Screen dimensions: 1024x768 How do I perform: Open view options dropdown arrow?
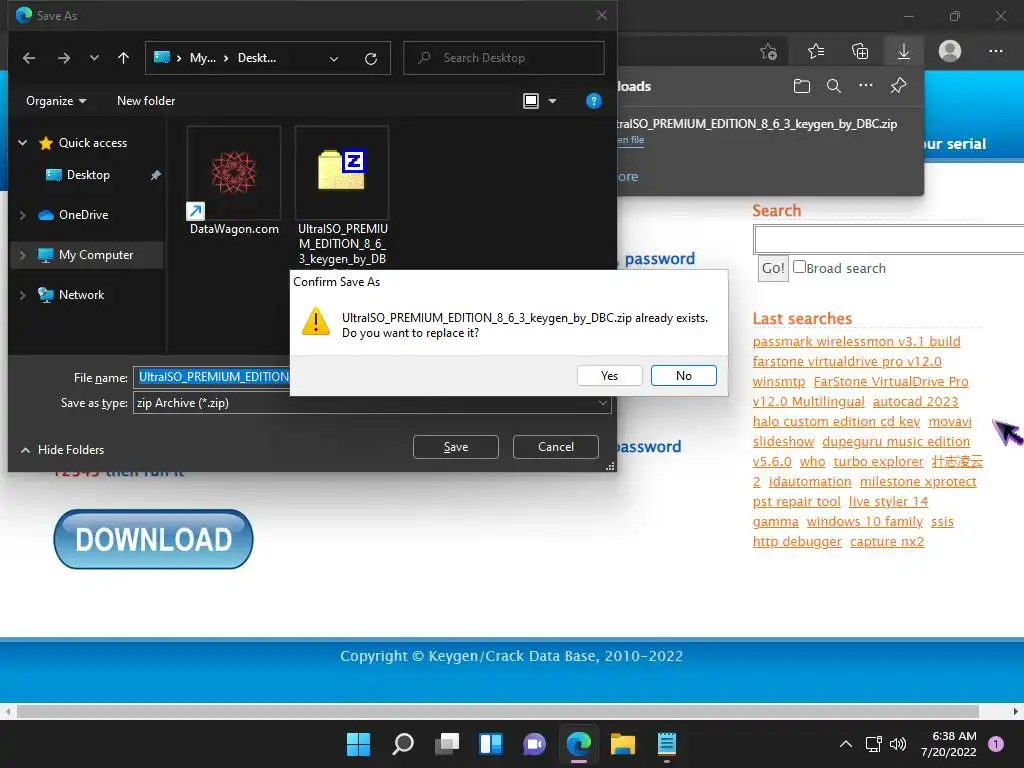point(552,101)
